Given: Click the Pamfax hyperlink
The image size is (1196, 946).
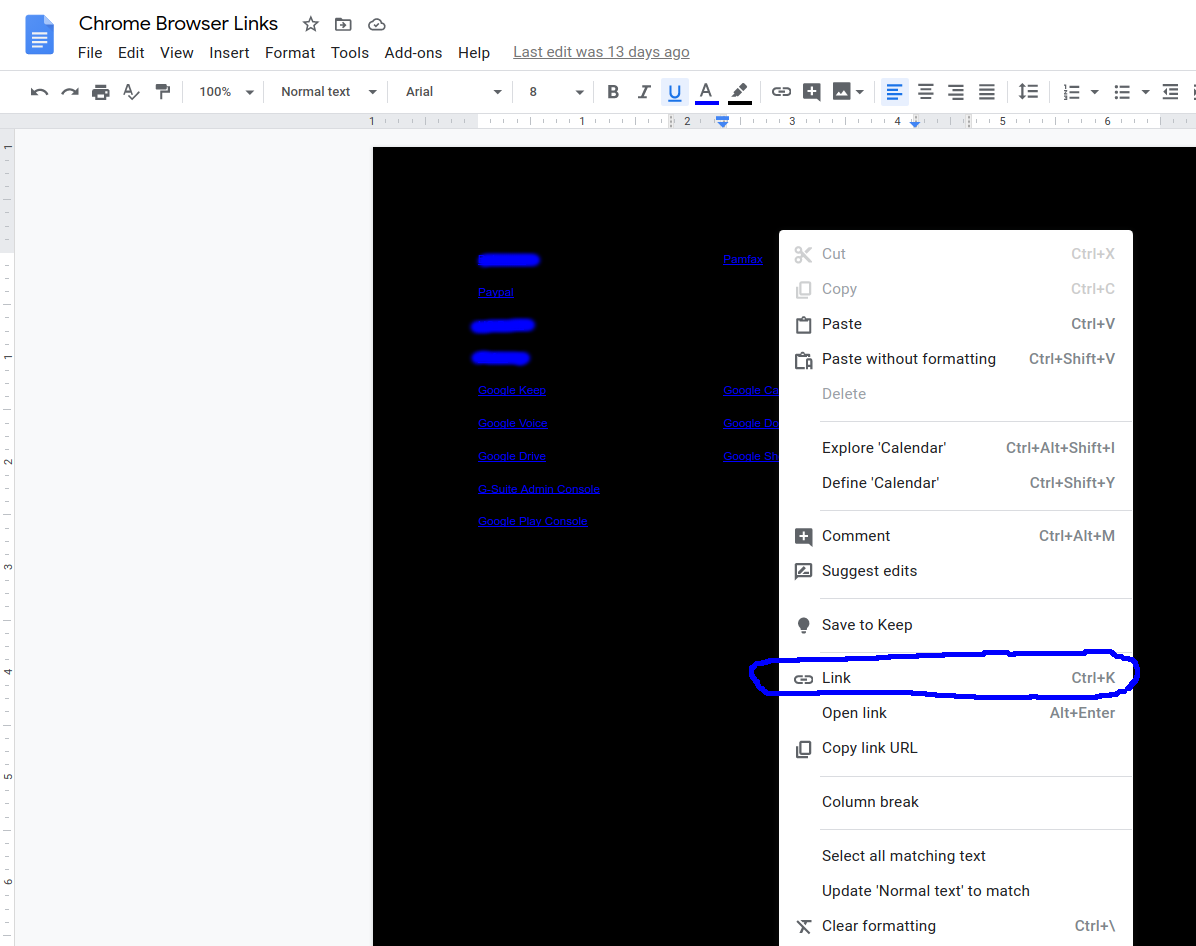Looking at the screenshot, I should coord(743,259).
